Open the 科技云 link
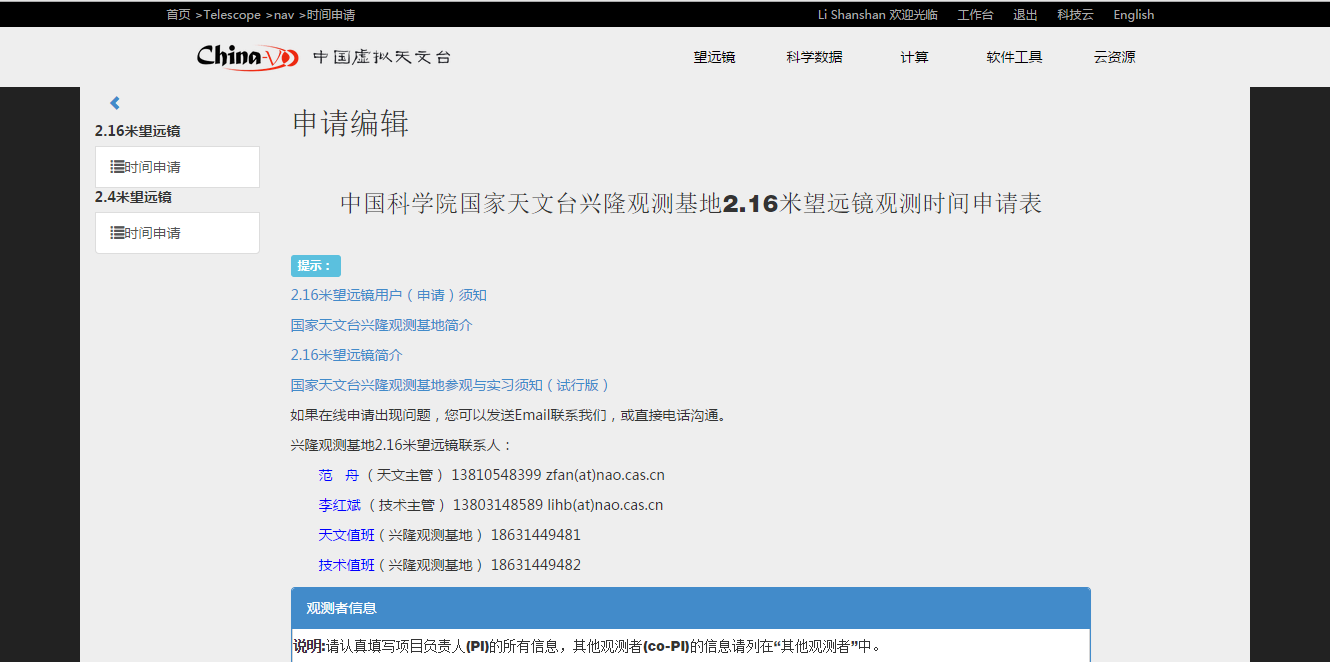1330x662 pixels. pos(1075,15)
